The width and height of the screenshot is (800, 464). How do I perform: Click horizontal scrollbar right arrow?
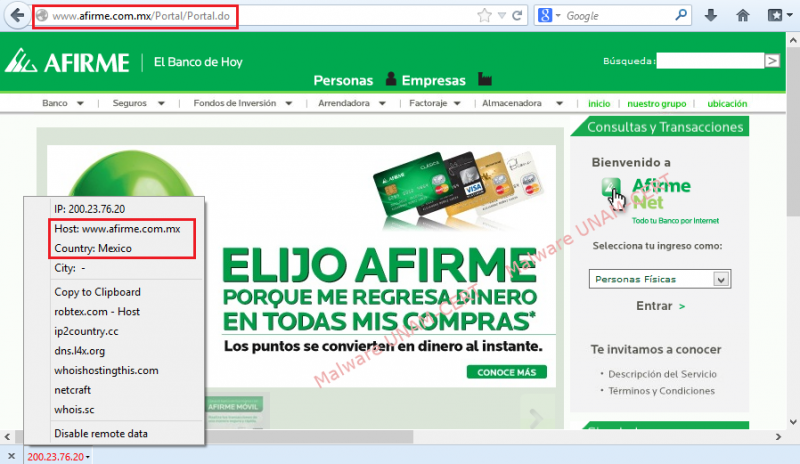pyautogui.click(x=778, y=437)
